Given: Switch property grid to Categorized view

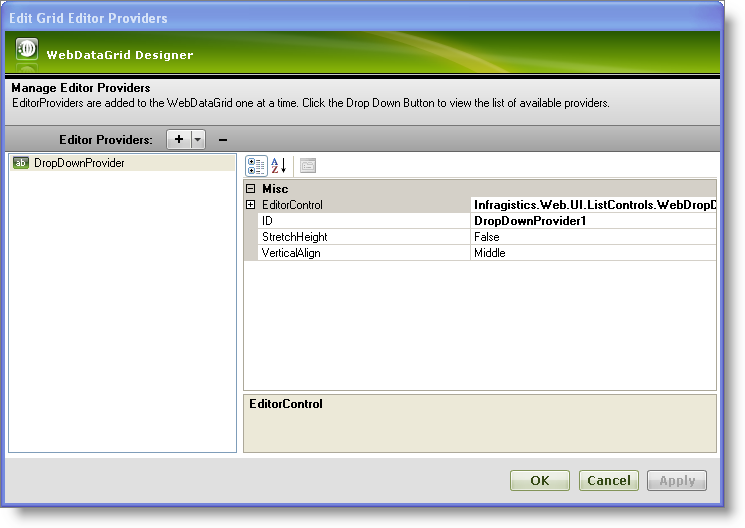Looking at the screenshot, I should (x=256, y=166).
